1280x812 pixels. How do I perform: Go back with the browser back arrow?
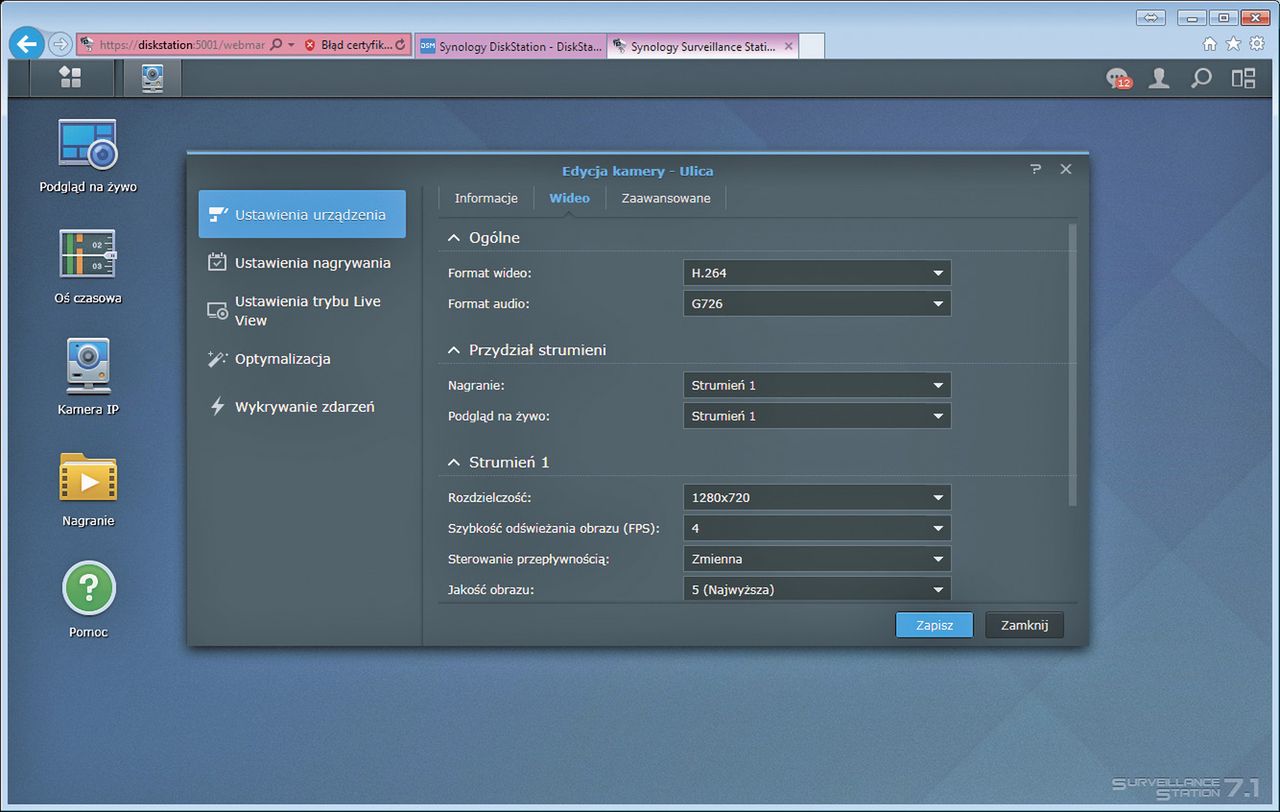[28, 44]
